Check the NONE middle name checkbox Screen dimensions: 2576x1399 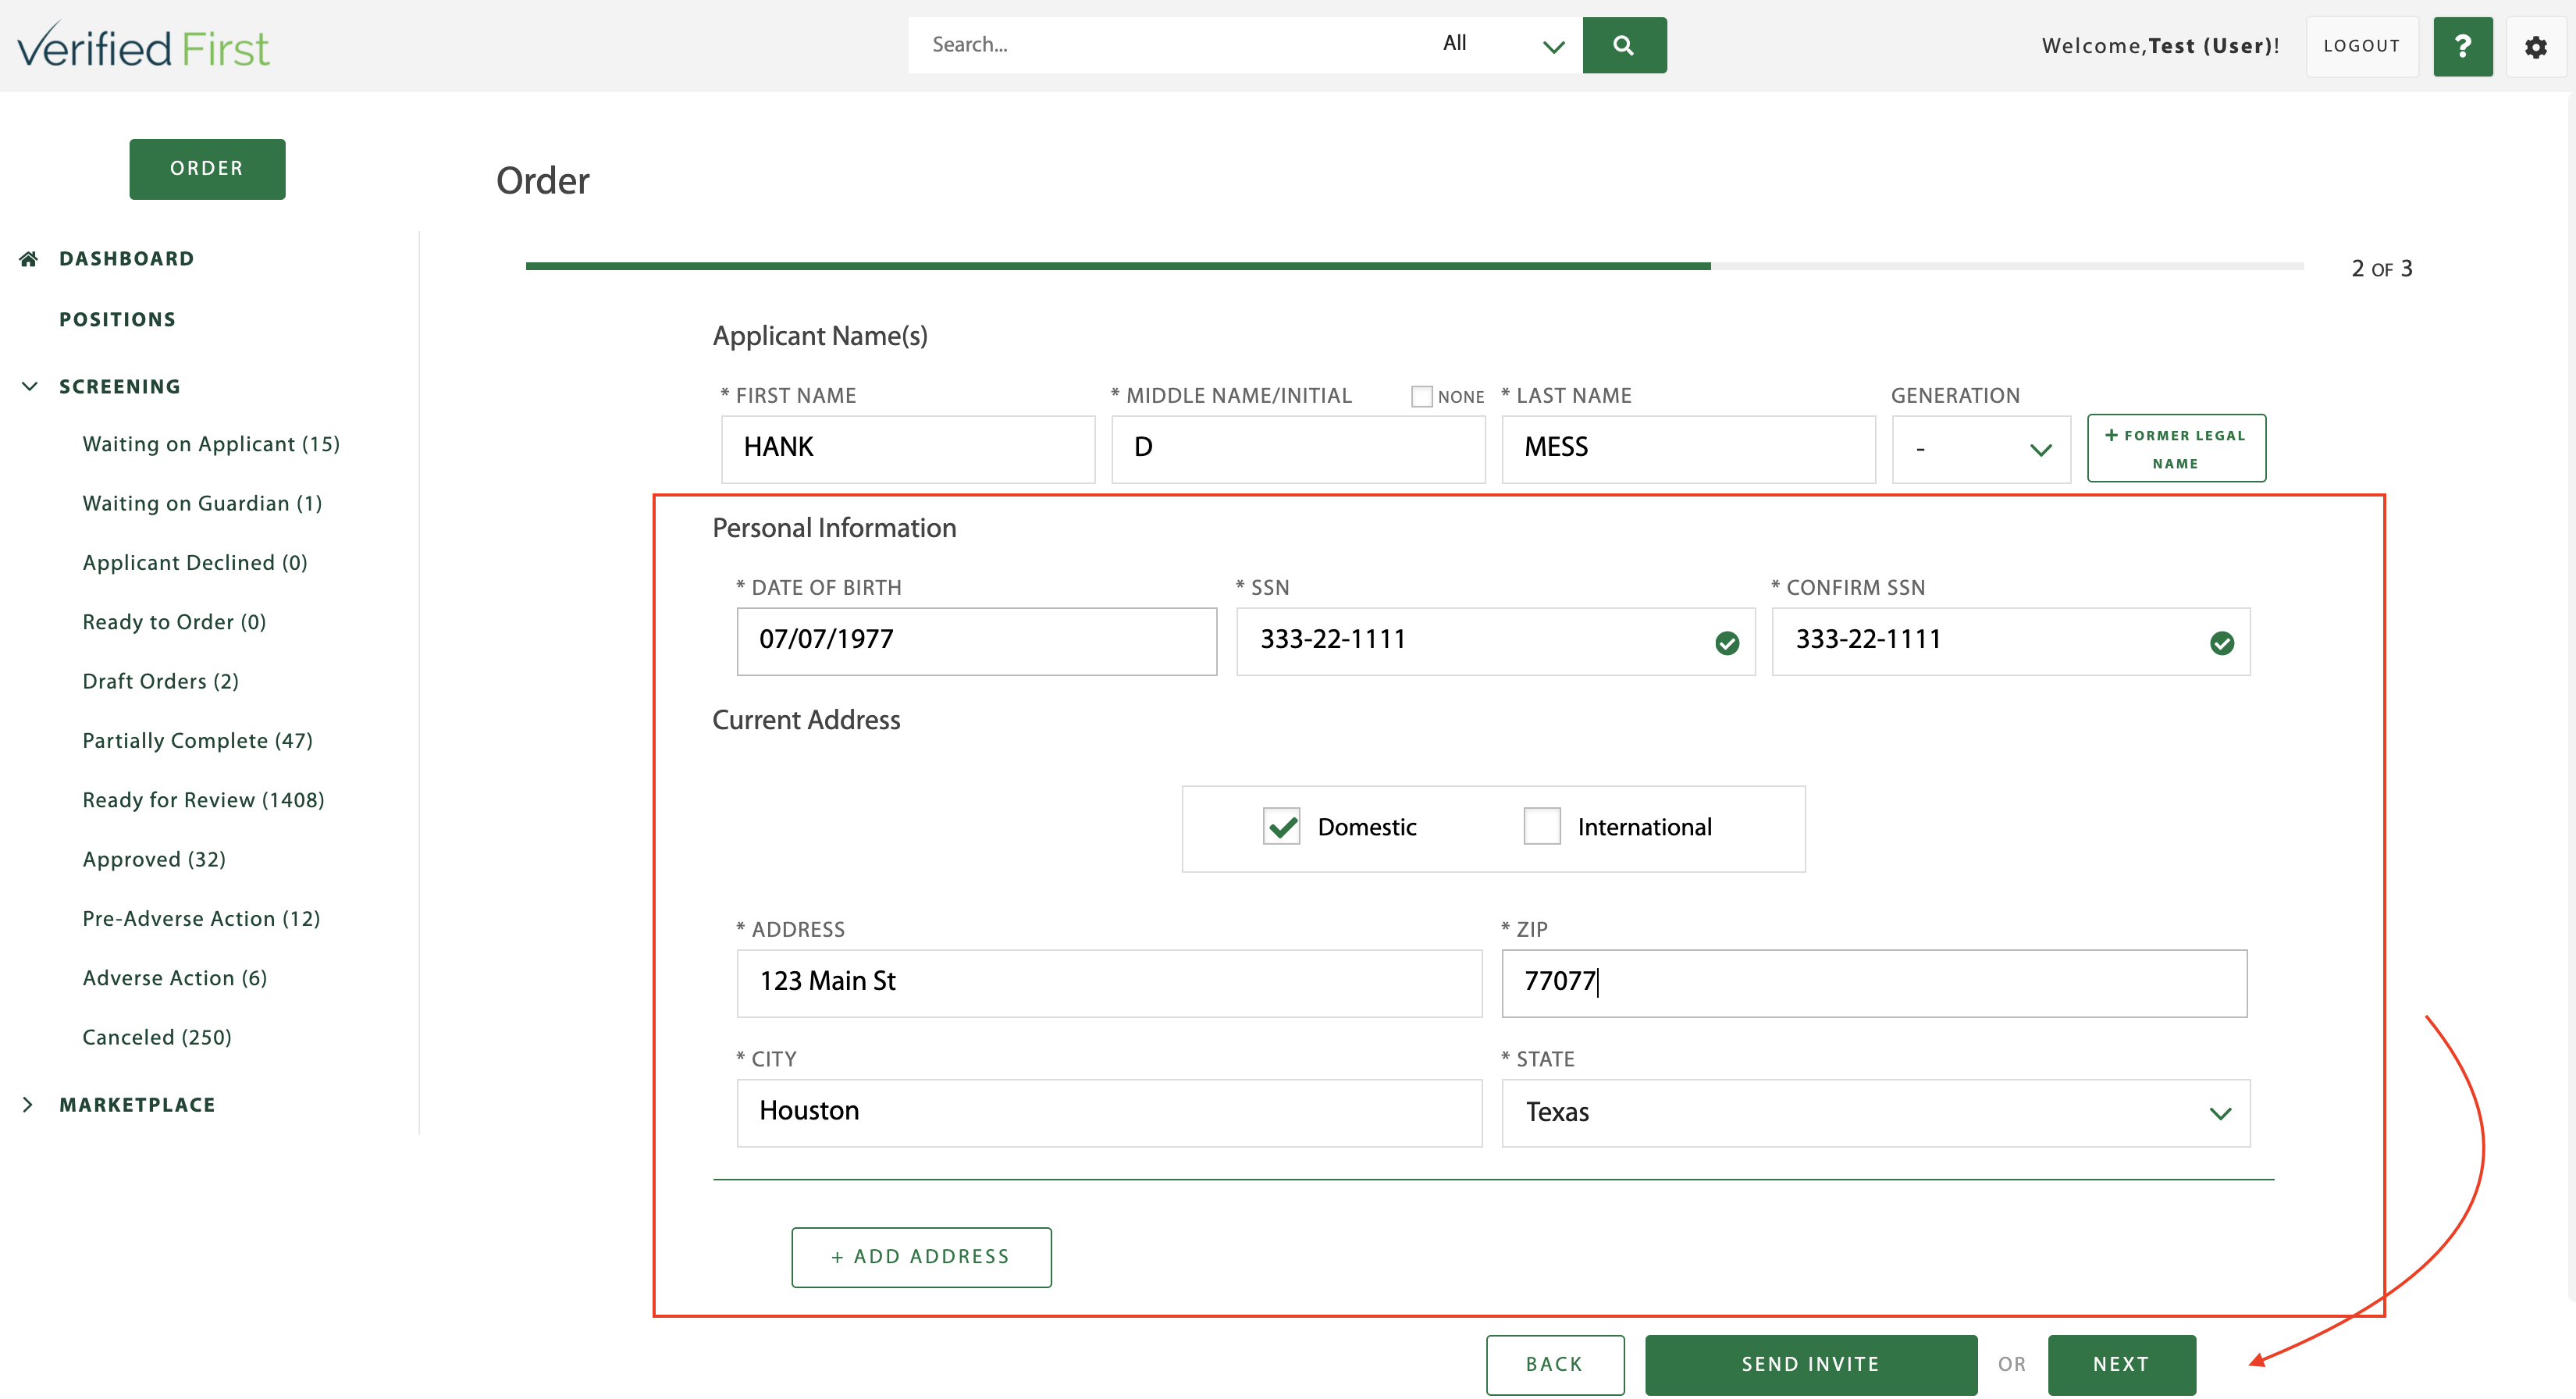1421,397
